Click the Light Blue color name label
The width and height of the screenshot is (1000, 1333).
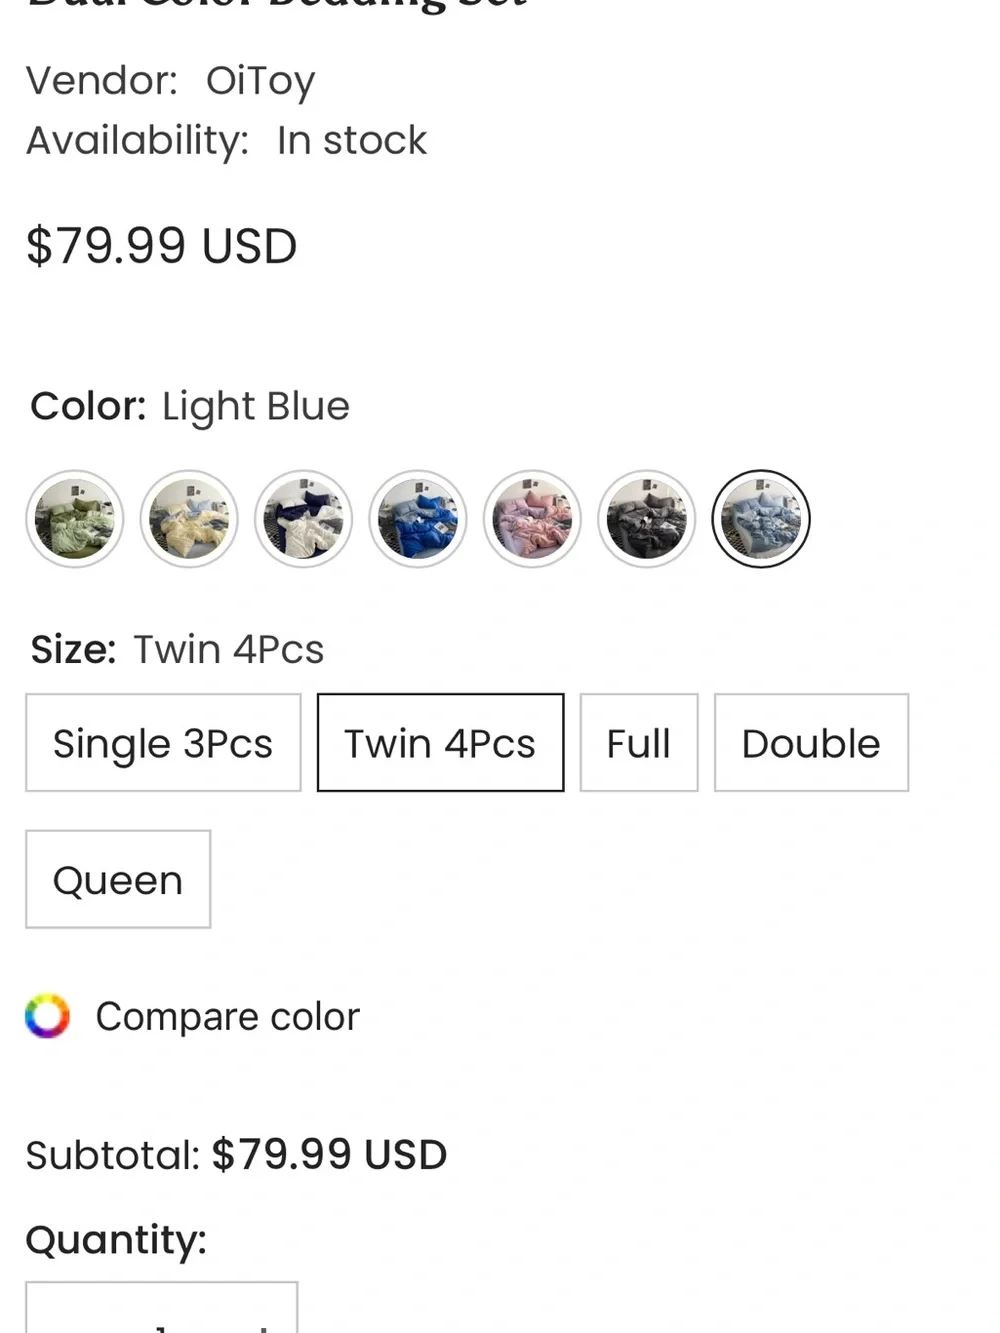tap(256, 407)
